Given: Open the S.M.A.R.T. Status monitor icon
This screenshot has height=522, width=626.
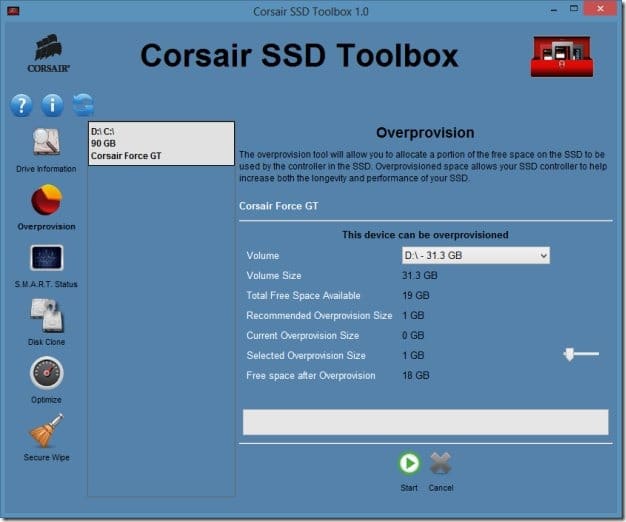Looking at the screenshot, I should 46,258.
